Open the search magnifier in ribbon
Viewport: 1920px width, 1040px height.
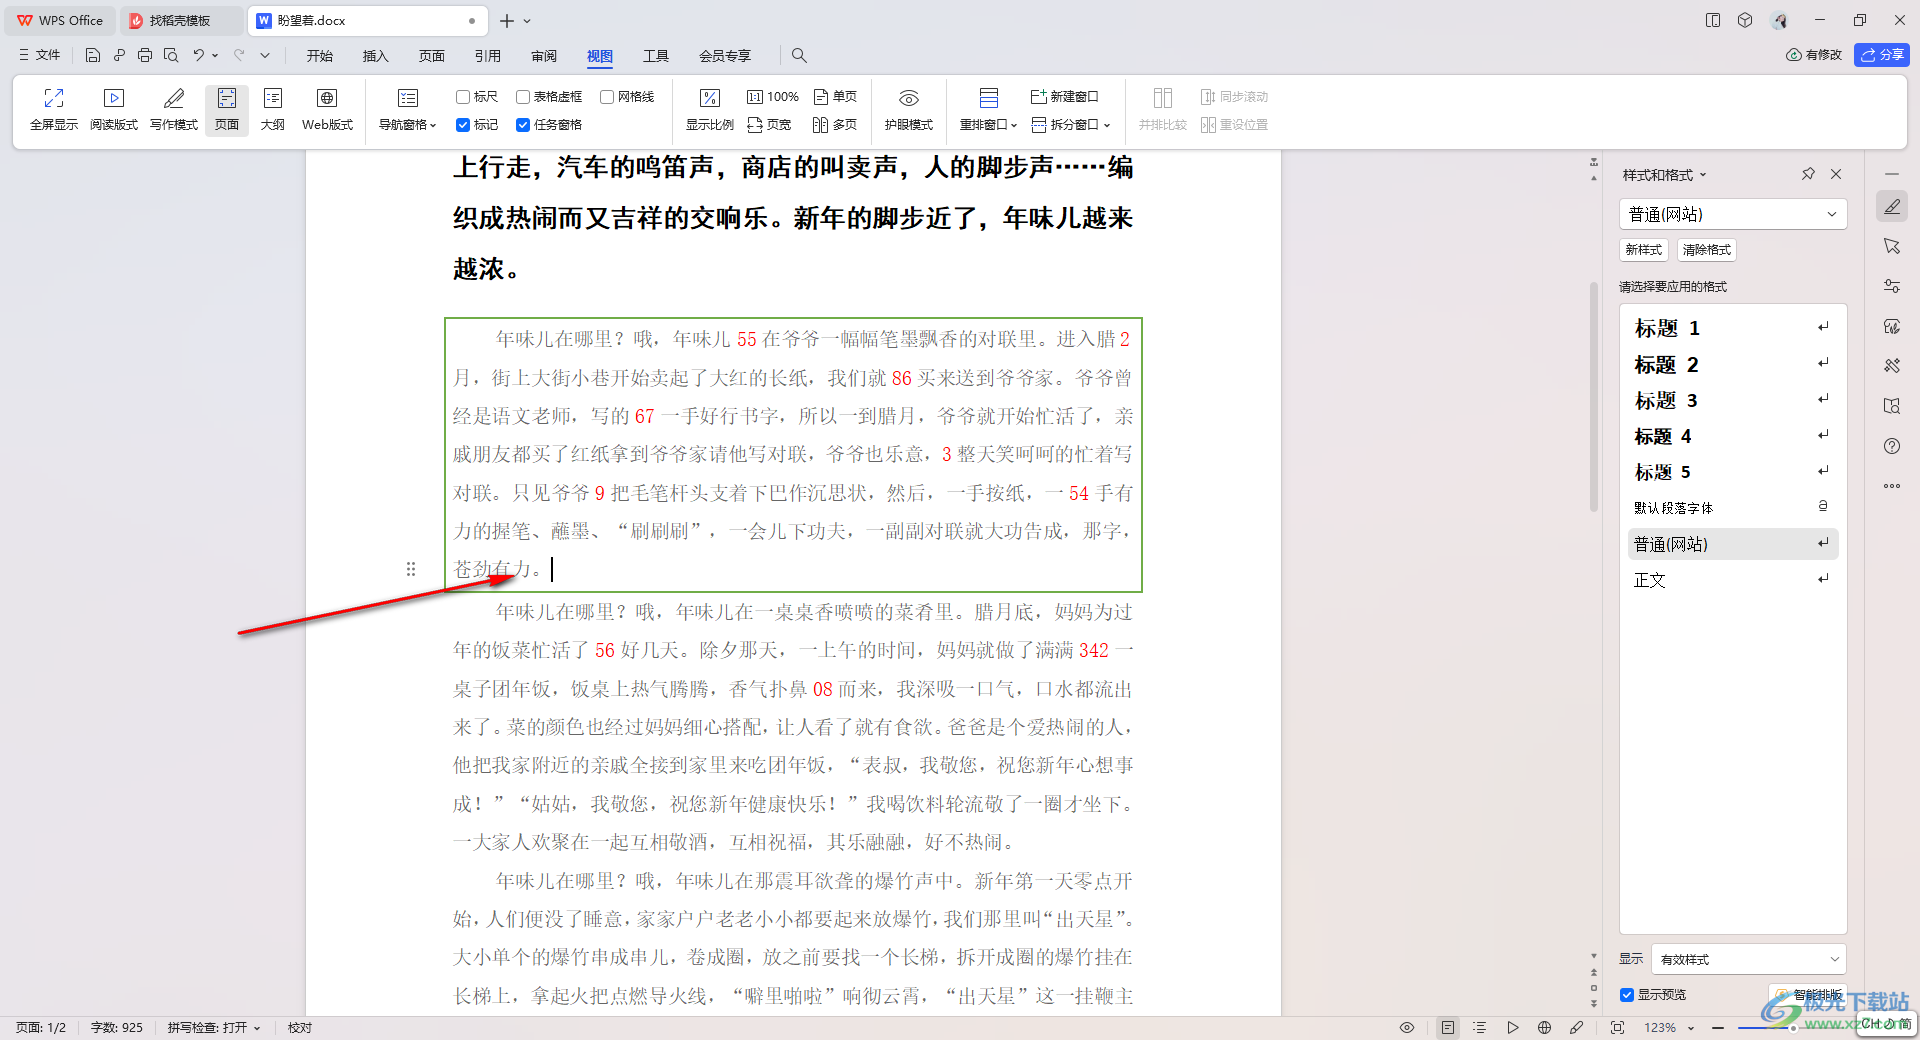pos(799,55)
